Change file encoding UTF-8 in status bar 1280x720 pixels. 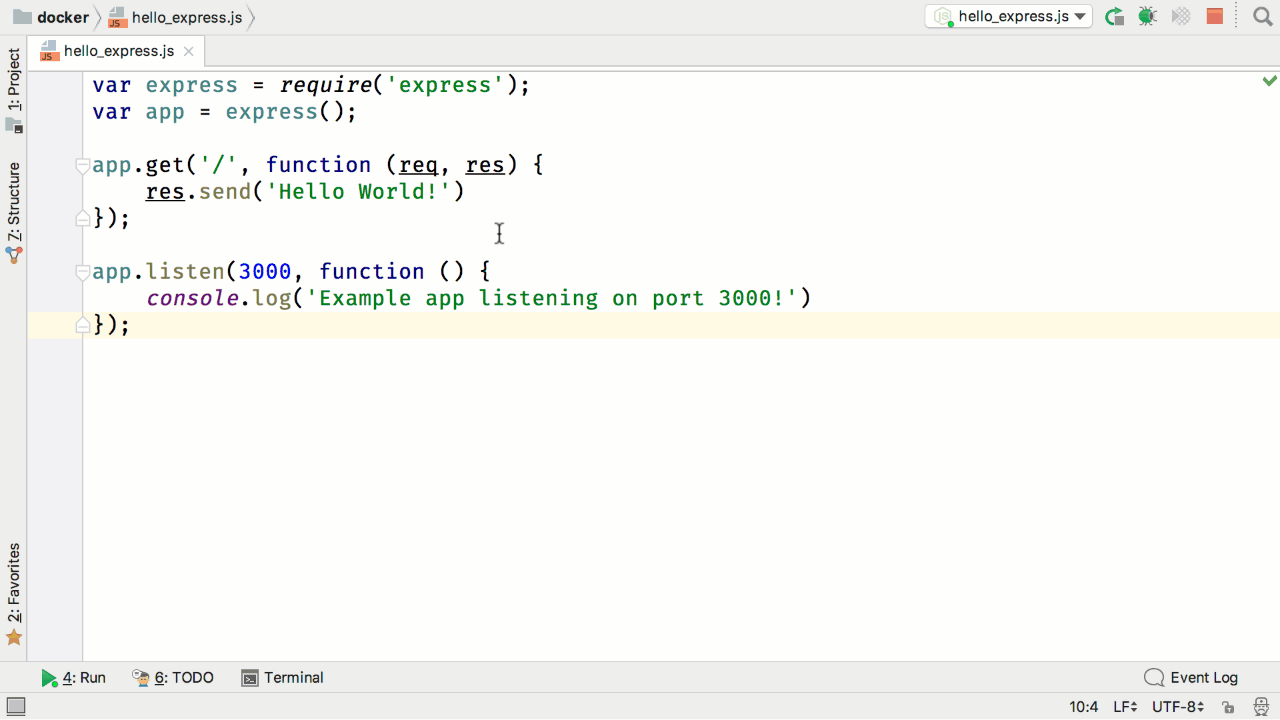tap(1178, 707)
